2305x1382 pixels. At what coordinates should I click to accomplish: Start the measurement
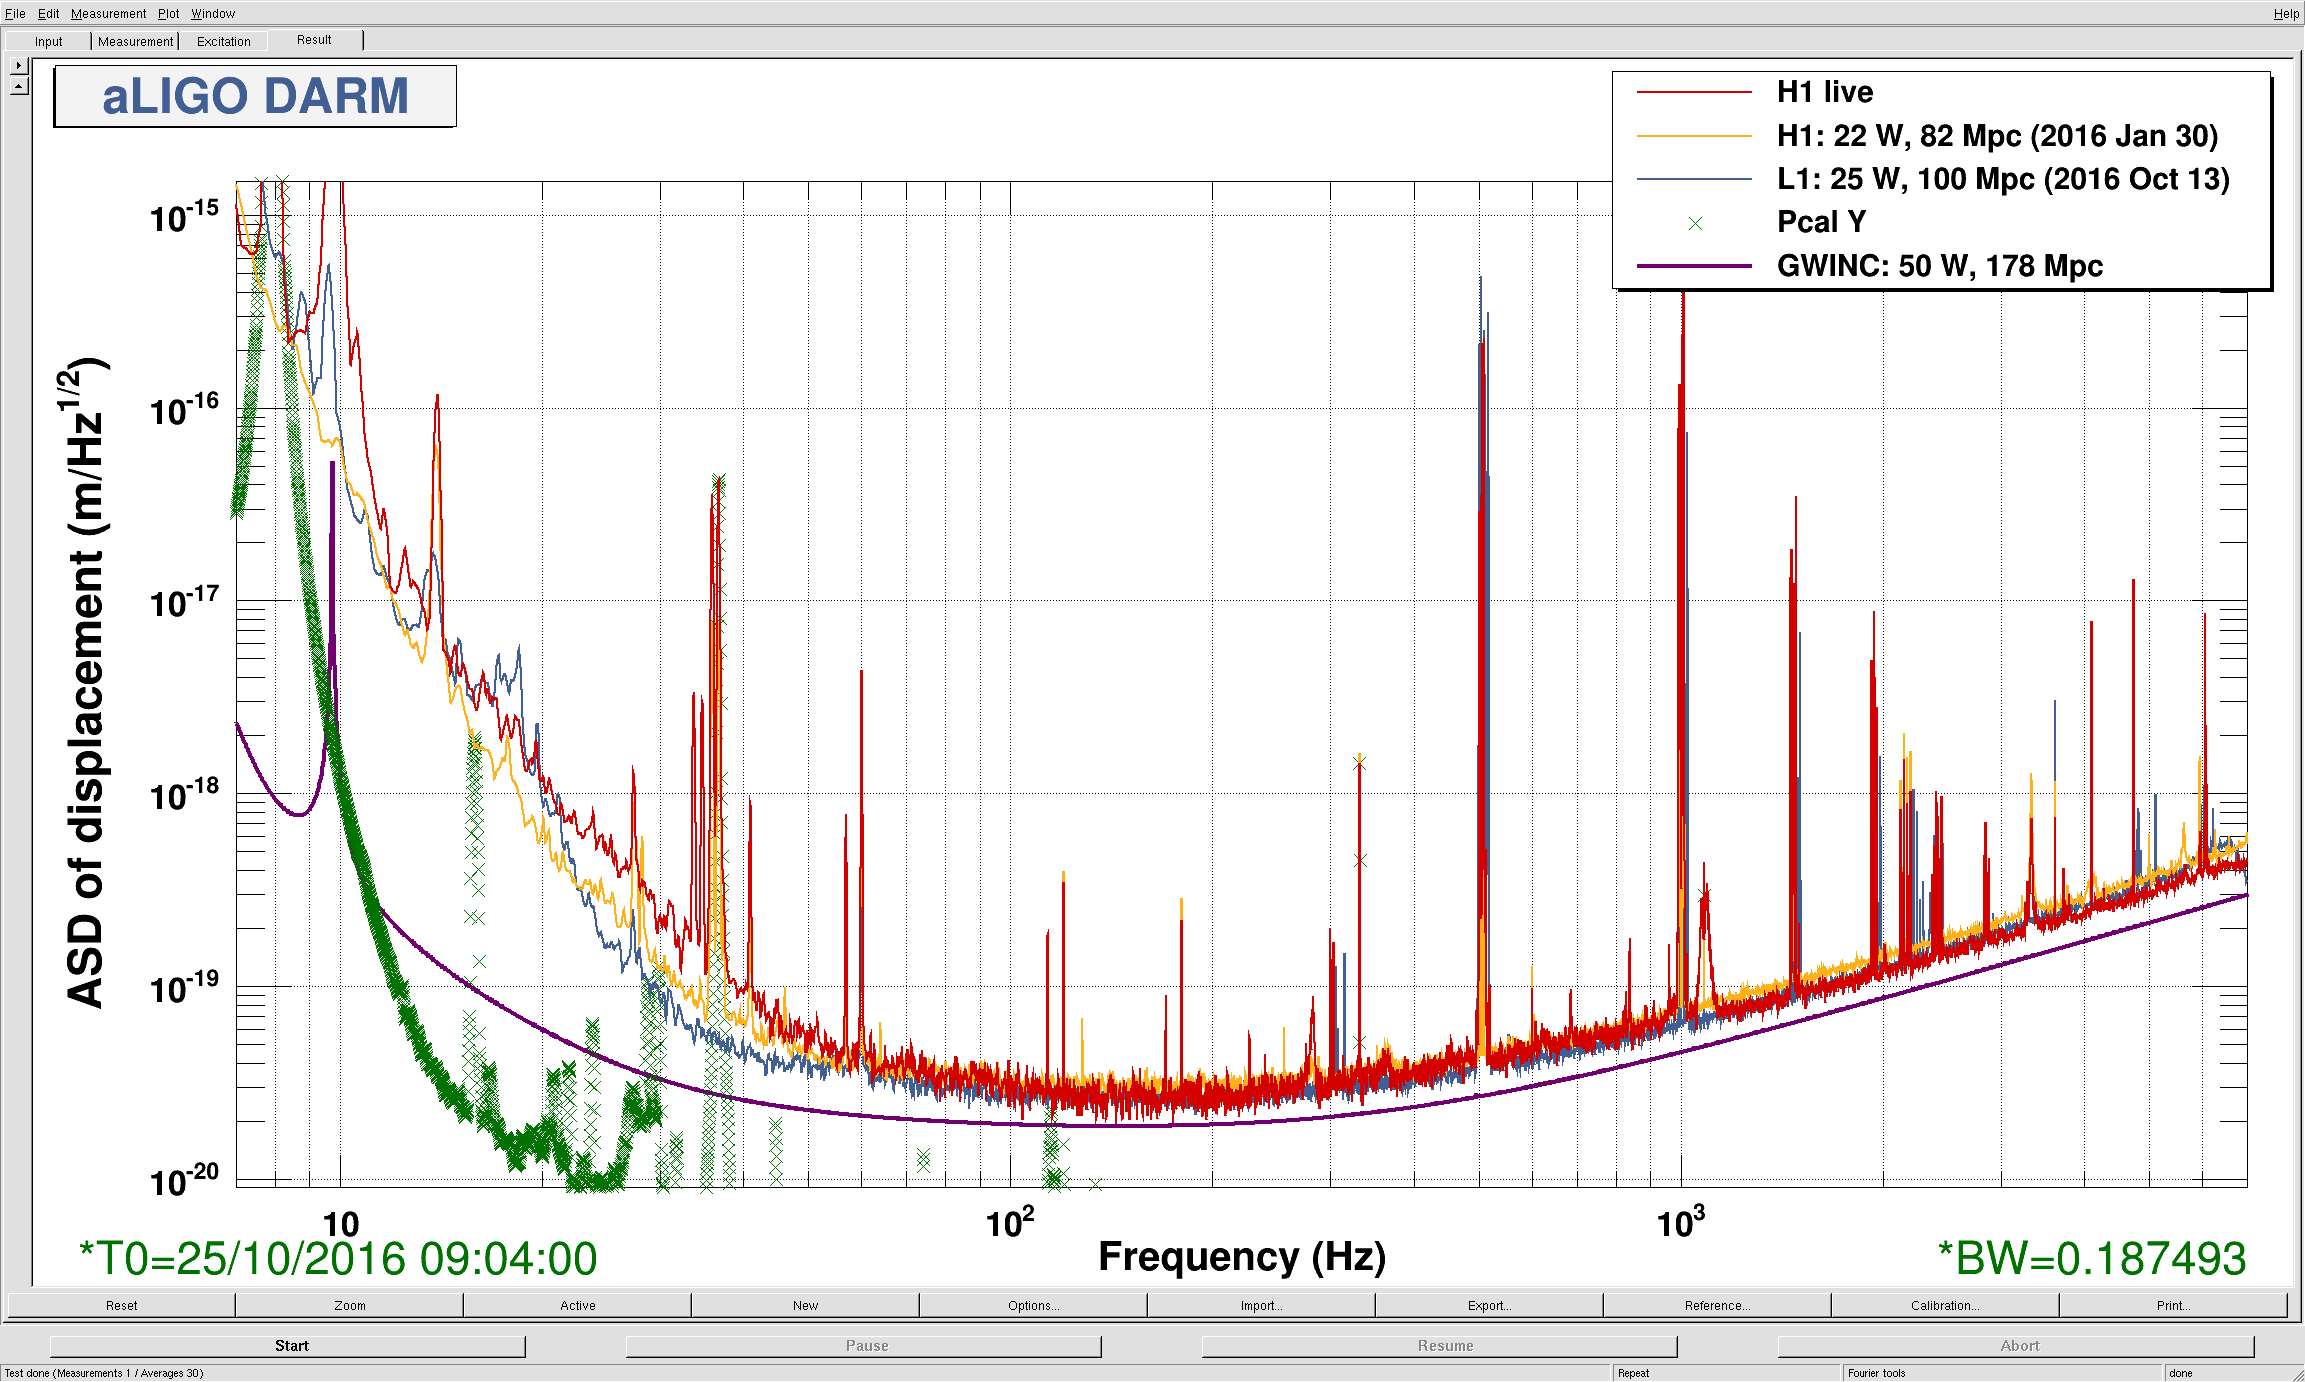[288, 1346]
